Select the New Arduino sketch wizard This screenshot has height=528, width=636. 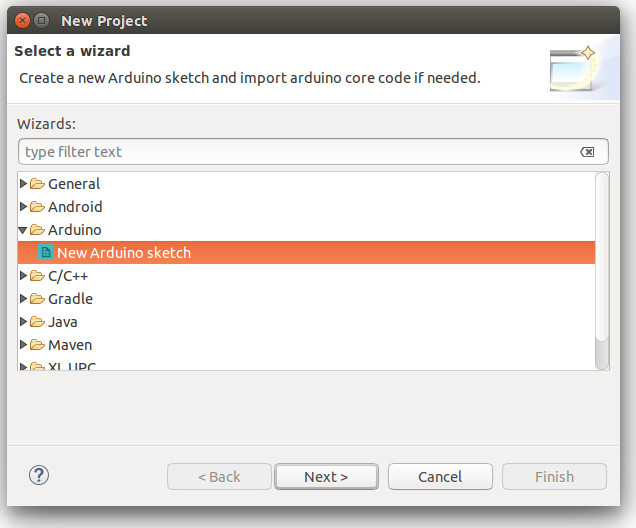click(306, 253)
